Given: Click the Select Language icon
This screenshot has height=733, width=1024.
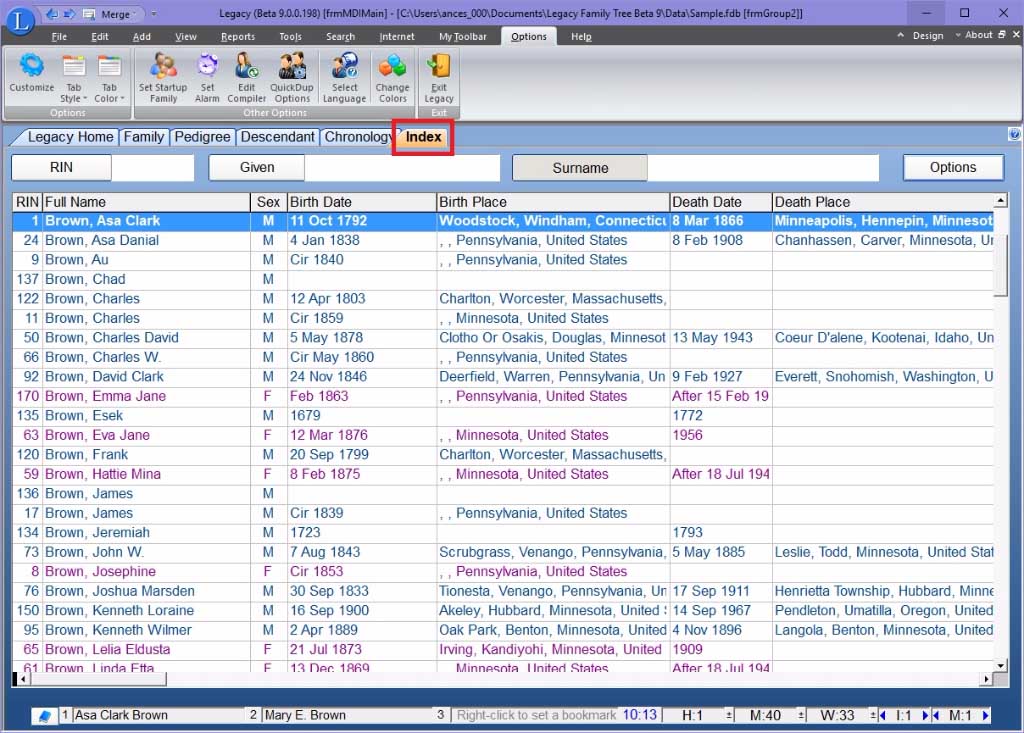Looking at the screenshot, I should click(x=344, y=78).
